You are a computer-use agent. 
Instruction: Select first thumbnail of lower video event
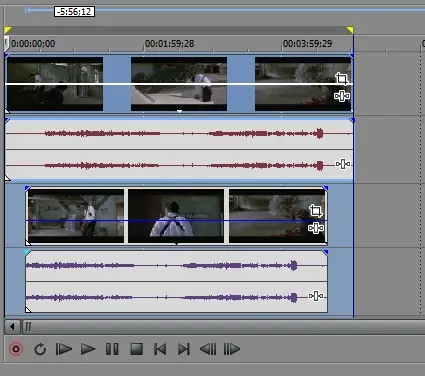tap(76, 216)
